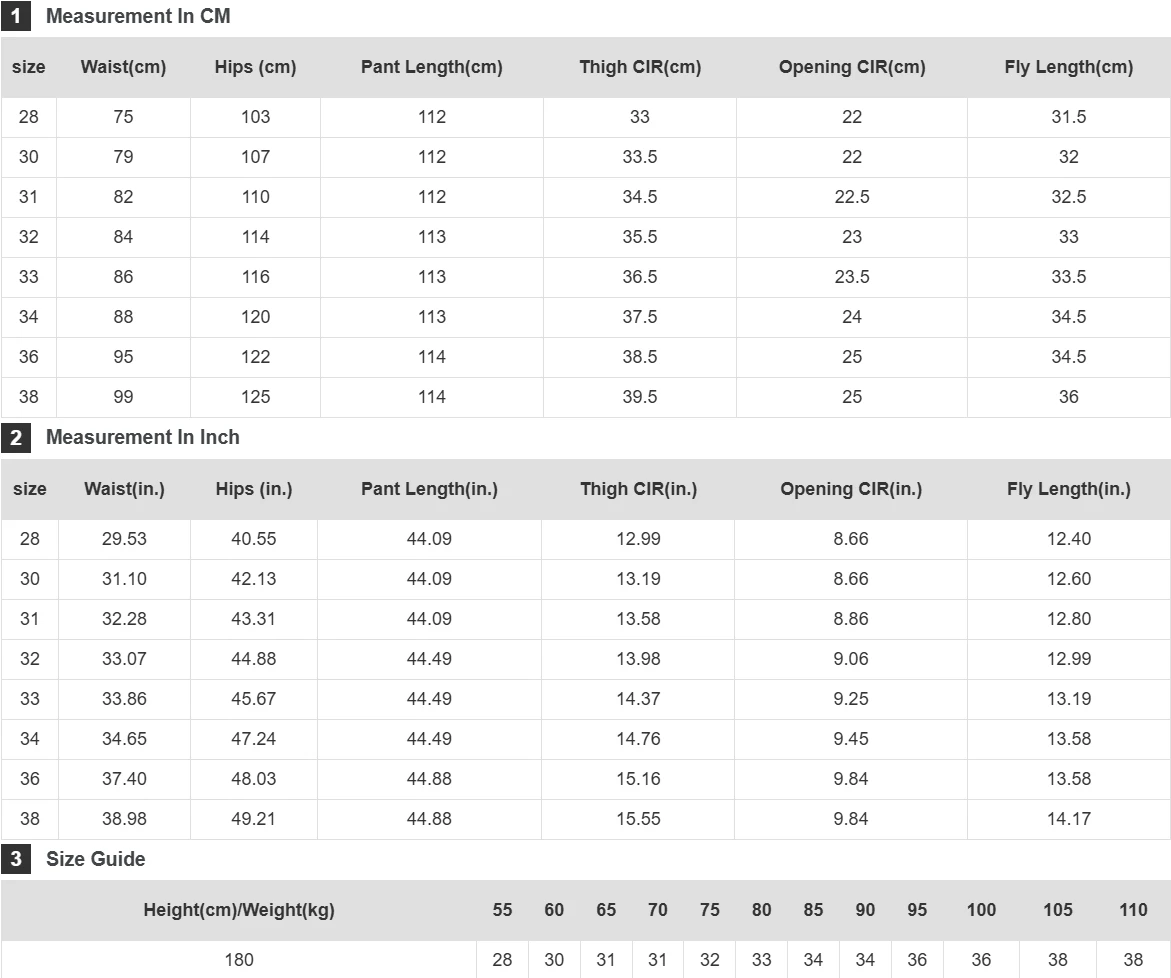The height and width of the screenshot is (978, 1171).
Task: Select fly length value 14.17
Action: [1069, 819]
